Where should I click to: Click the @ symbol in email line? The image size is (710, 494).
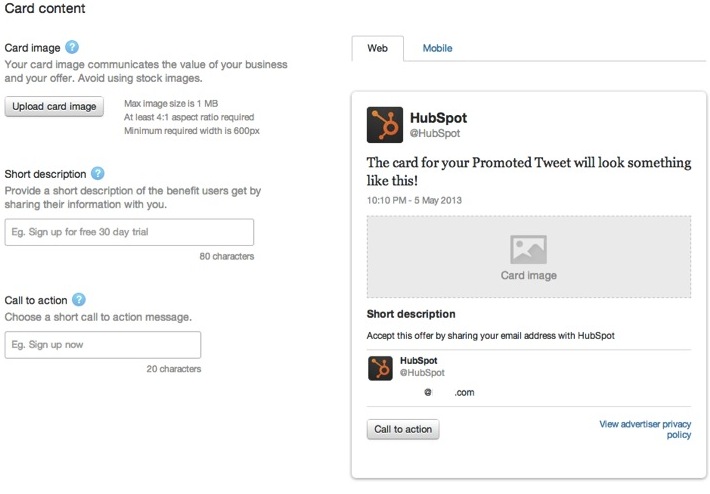(428, 392)
